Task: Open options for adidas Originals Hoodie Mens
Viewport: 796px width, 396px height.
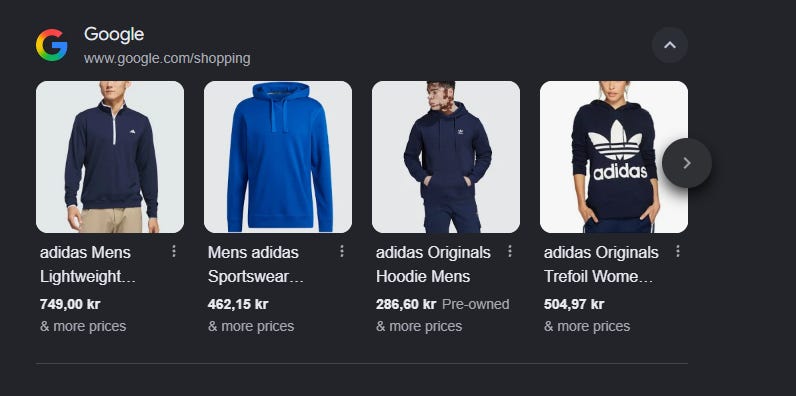Action: pyautogui.click(x=510, y=251)
